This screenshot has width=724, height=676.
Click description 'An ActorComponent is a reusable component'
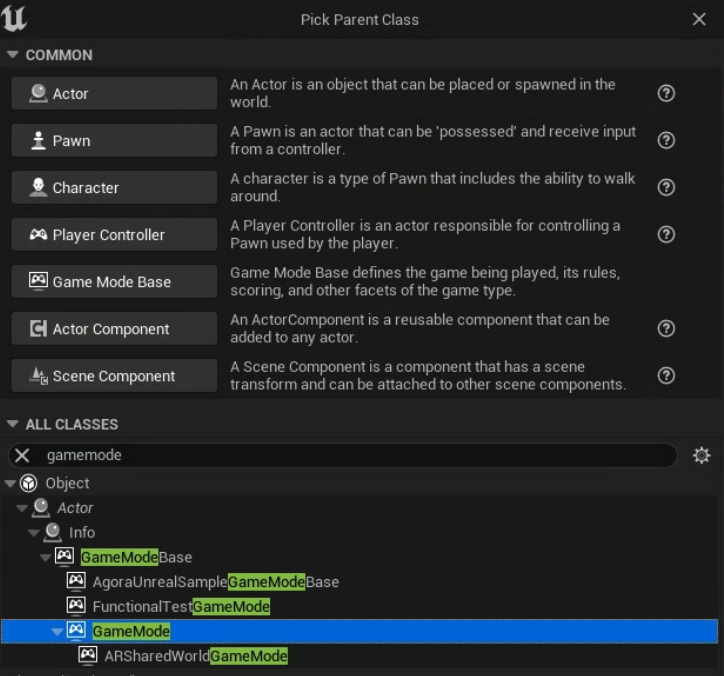click(x=420, y=329)
